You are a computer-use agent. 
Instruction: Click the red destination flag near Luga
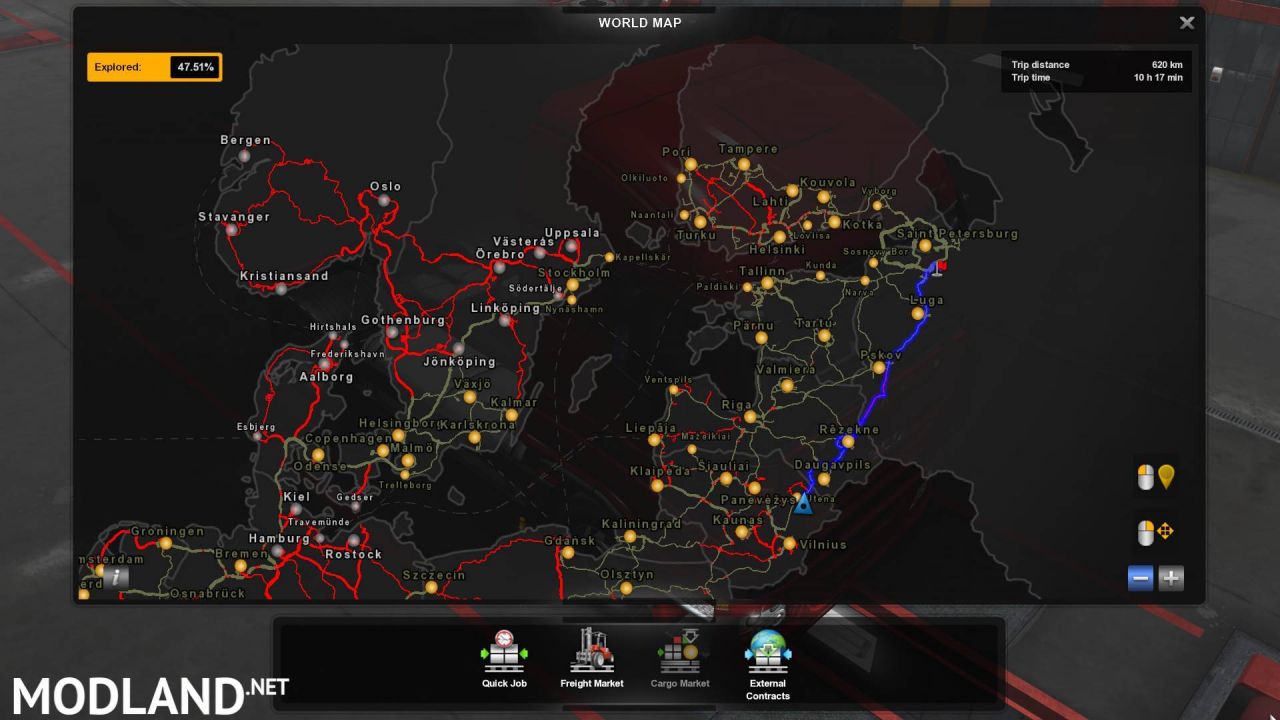click(940, 268)
